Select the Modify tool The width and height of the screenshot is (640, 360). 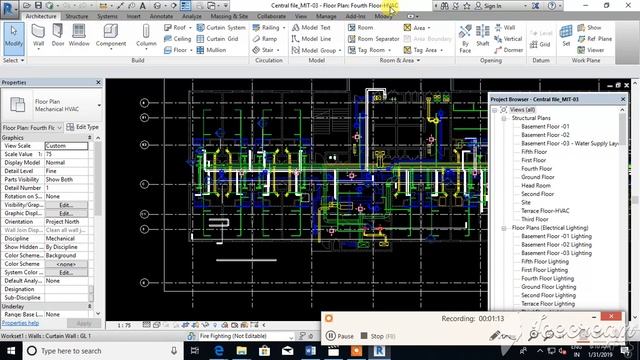[x=13, y=39]
